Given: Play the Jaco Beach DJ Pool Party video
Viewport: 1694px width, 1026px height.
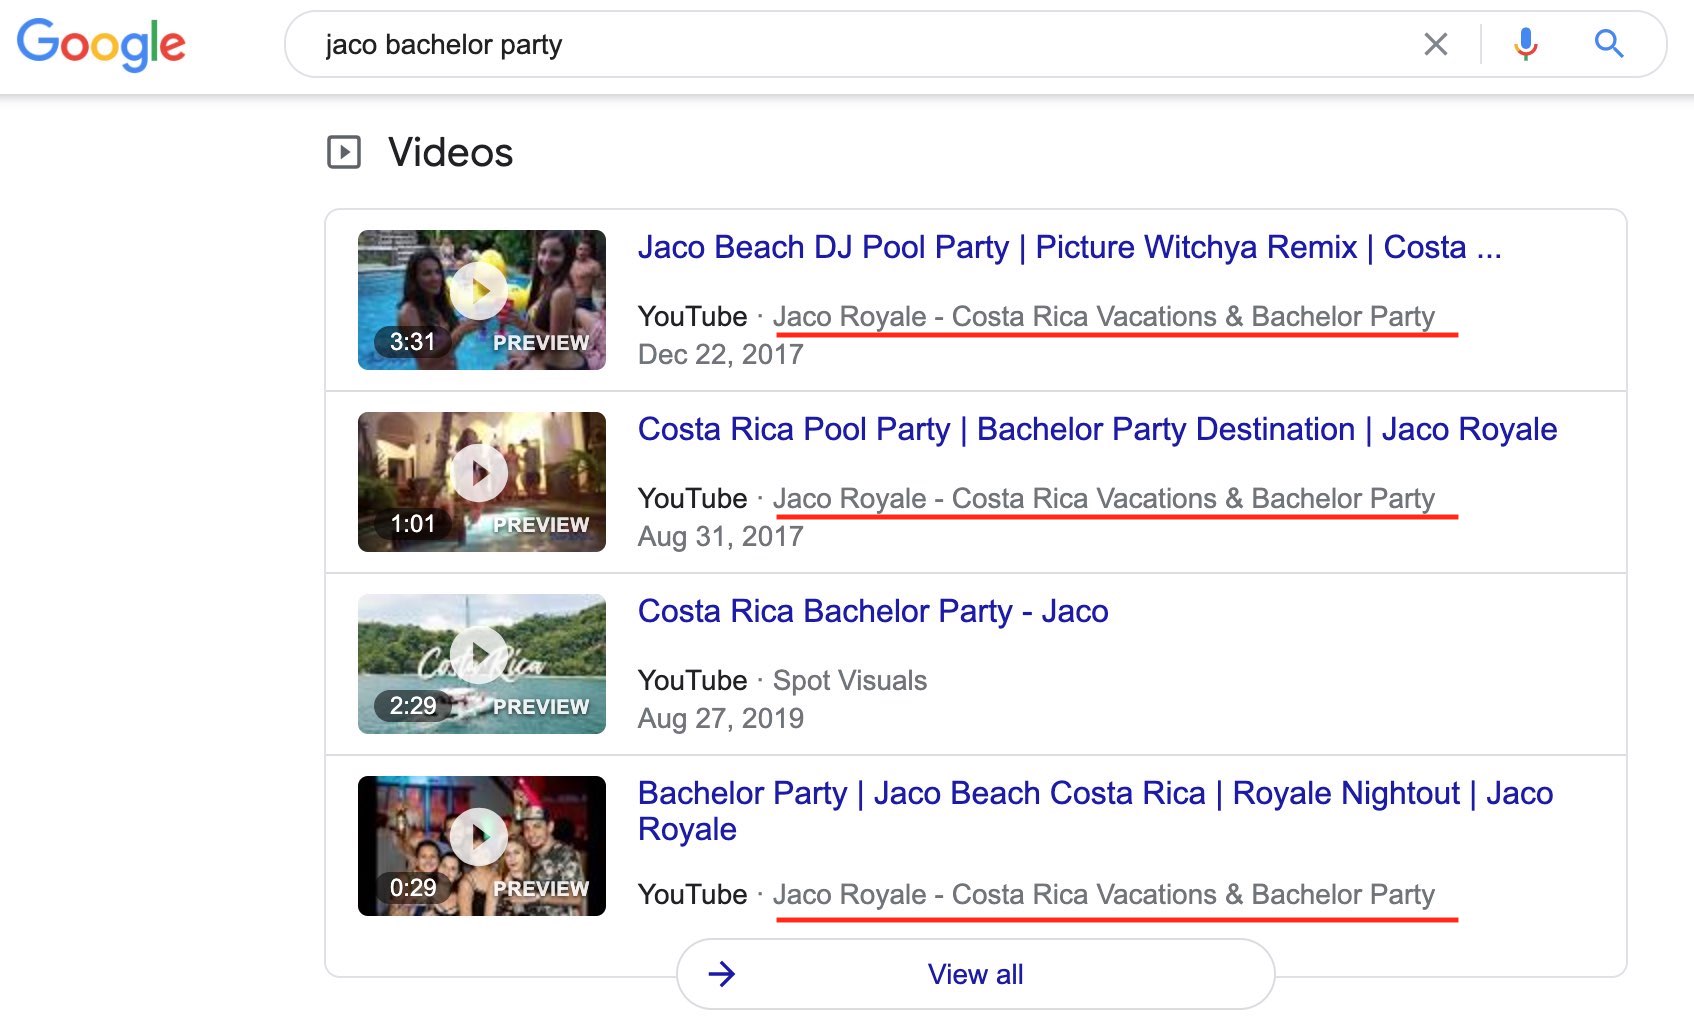Looking at the screenshot, I should pos(481,289).
